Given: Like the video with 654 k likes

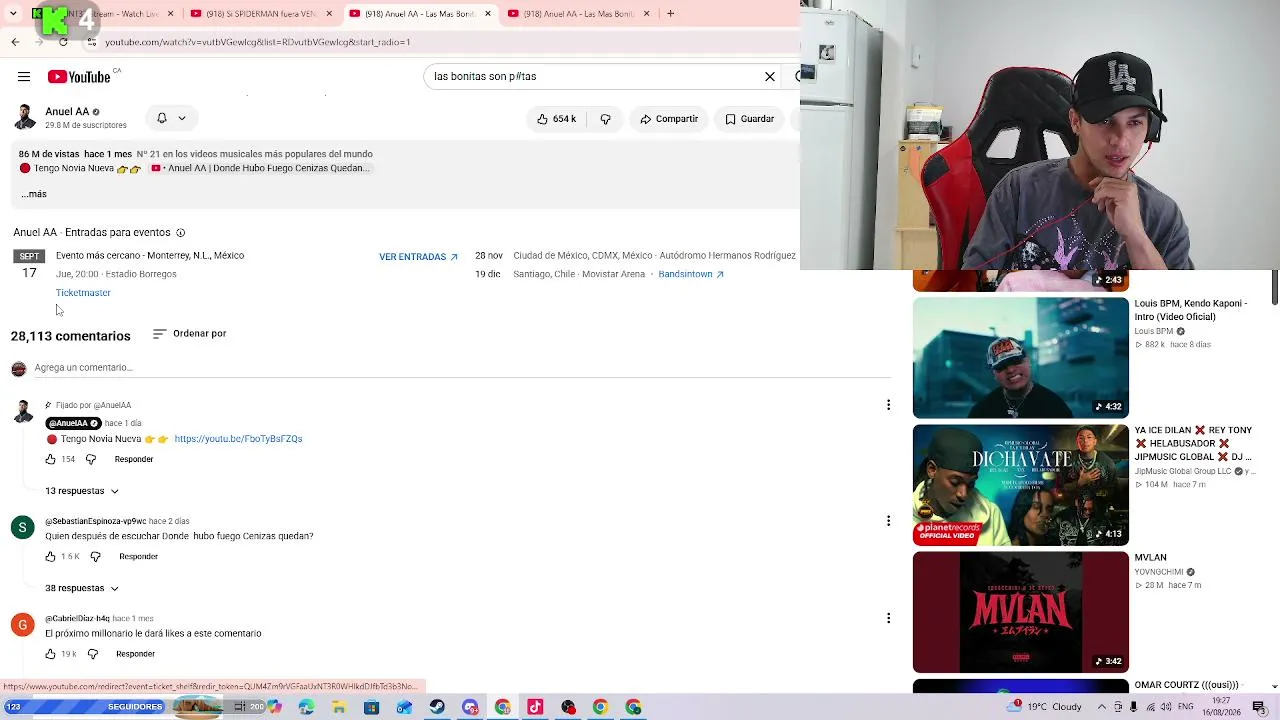Looking at the screenshot, I should (556, 119).
